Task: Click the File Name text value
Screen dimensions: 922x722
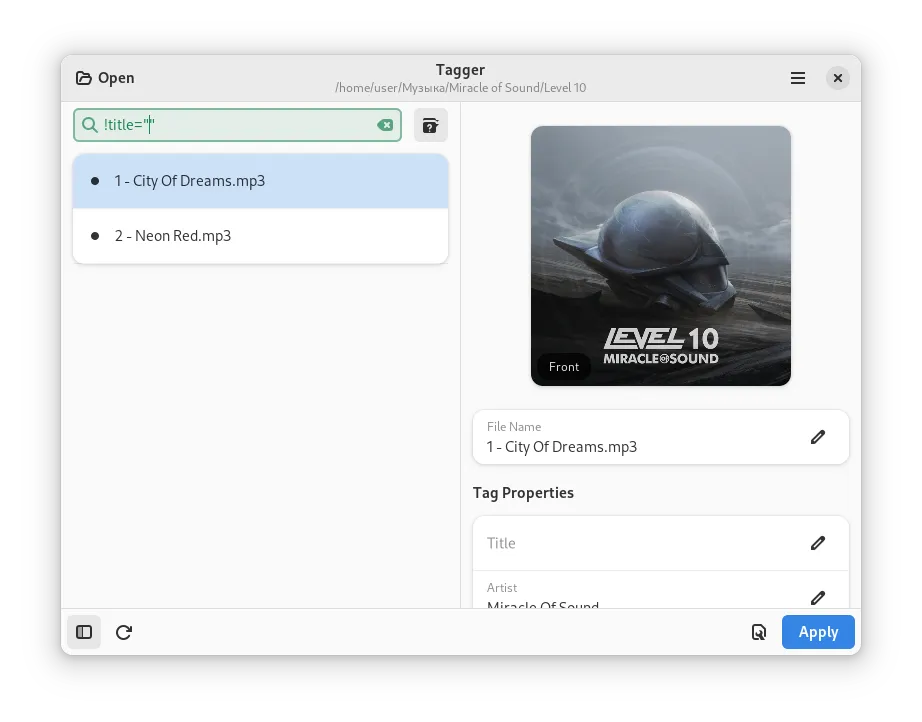Action: [x=562, y=447]
